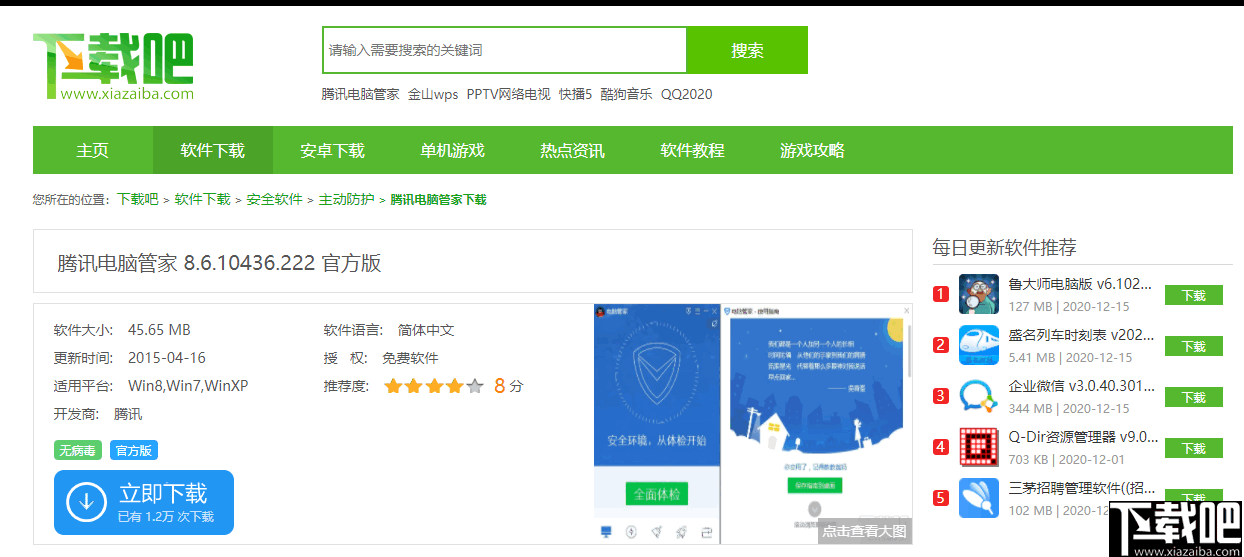The height and width of the screenshot is (557, 1244).
Task: Download Q-Dir资源管理器 with 下载 button
Action: [1194, 448]
